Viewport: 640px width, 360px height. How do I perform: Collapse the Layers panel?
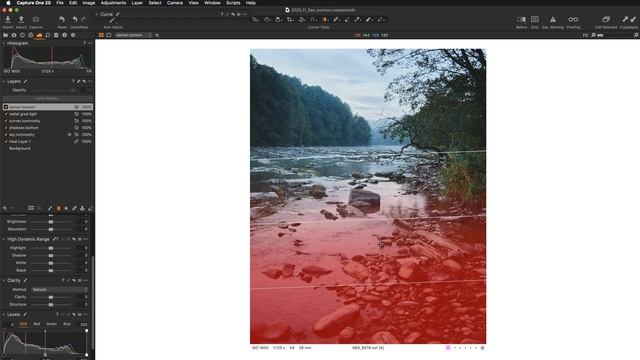coord(4,81)
